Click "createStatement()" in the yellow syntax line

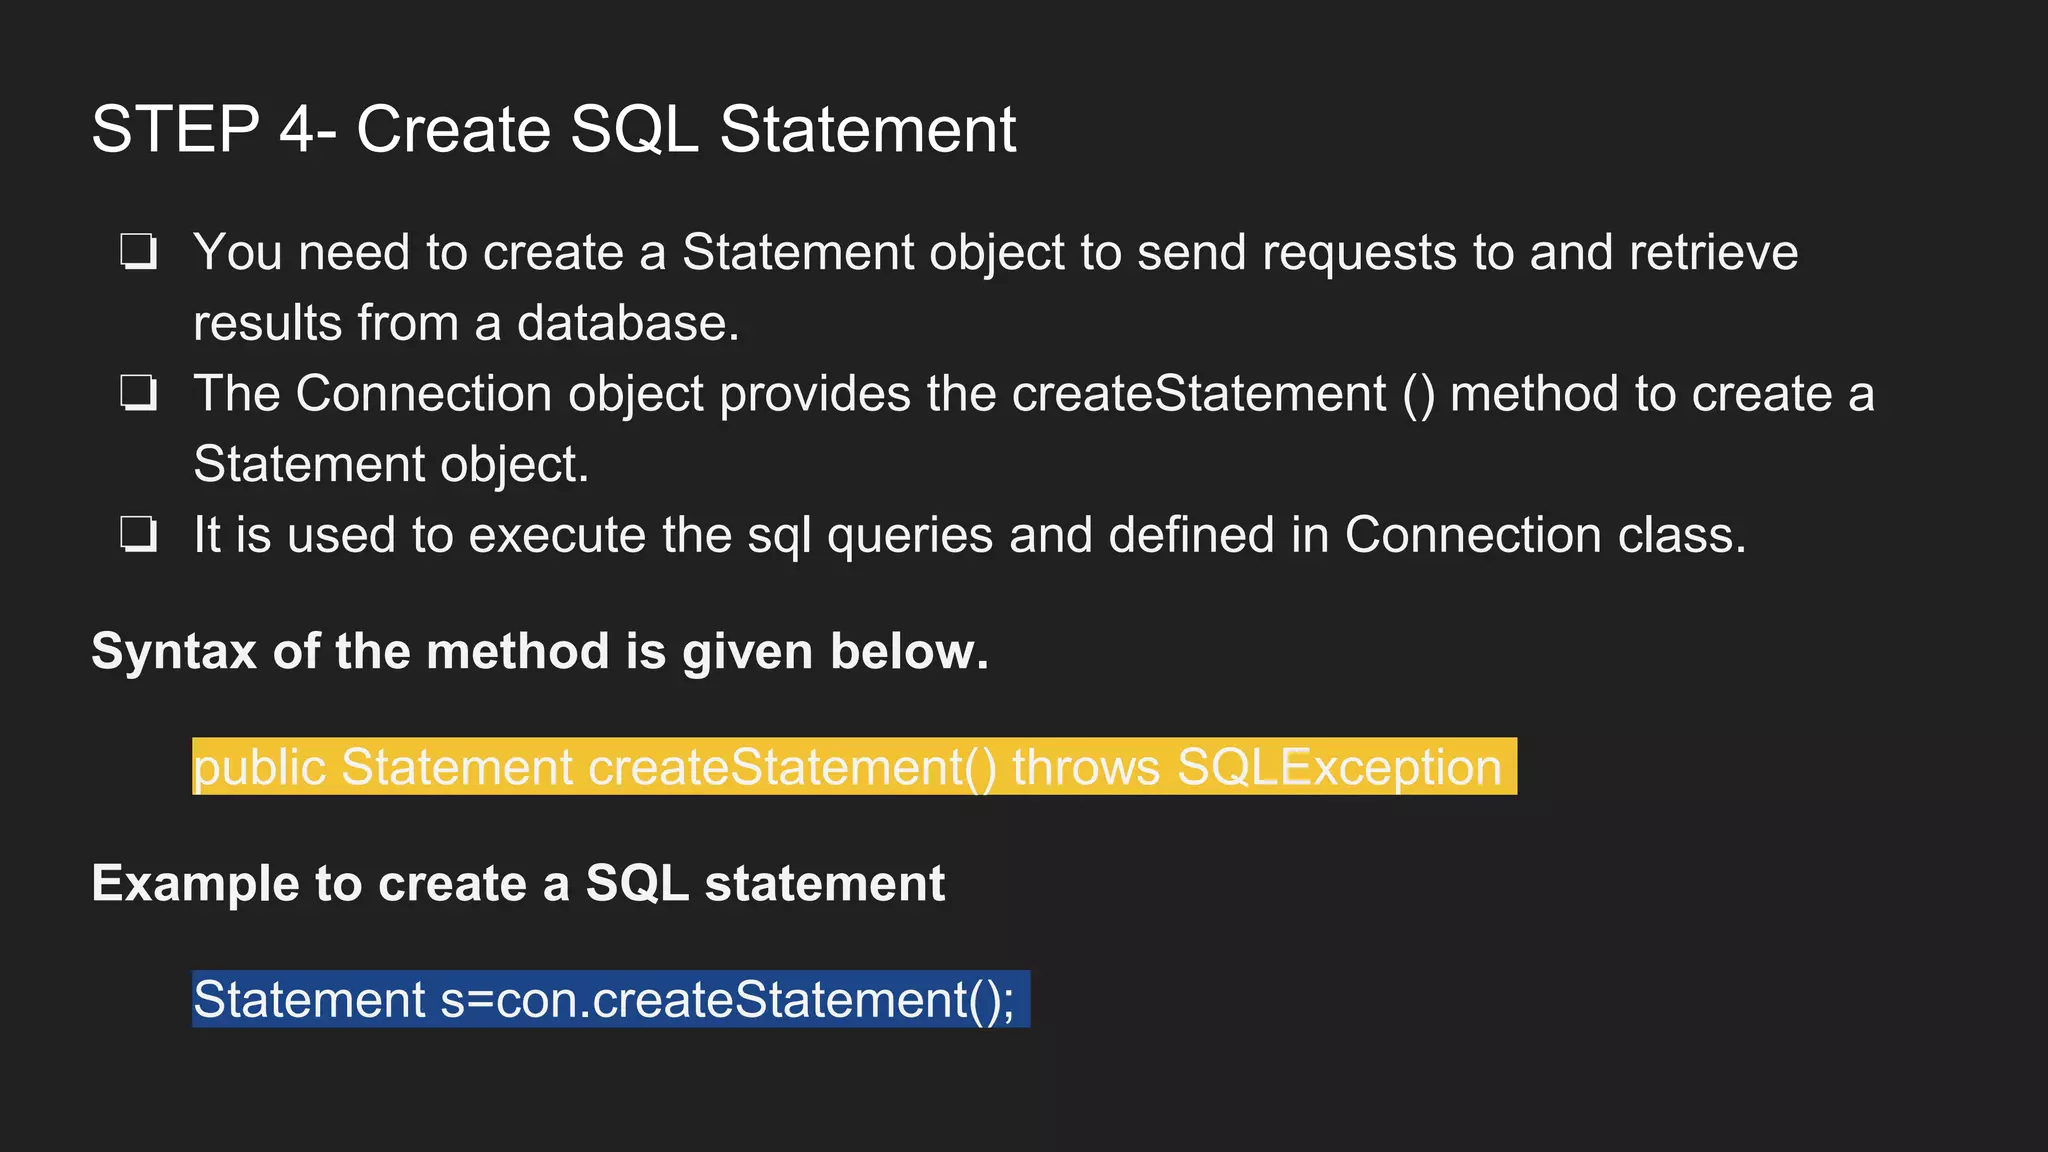(792, 768)
